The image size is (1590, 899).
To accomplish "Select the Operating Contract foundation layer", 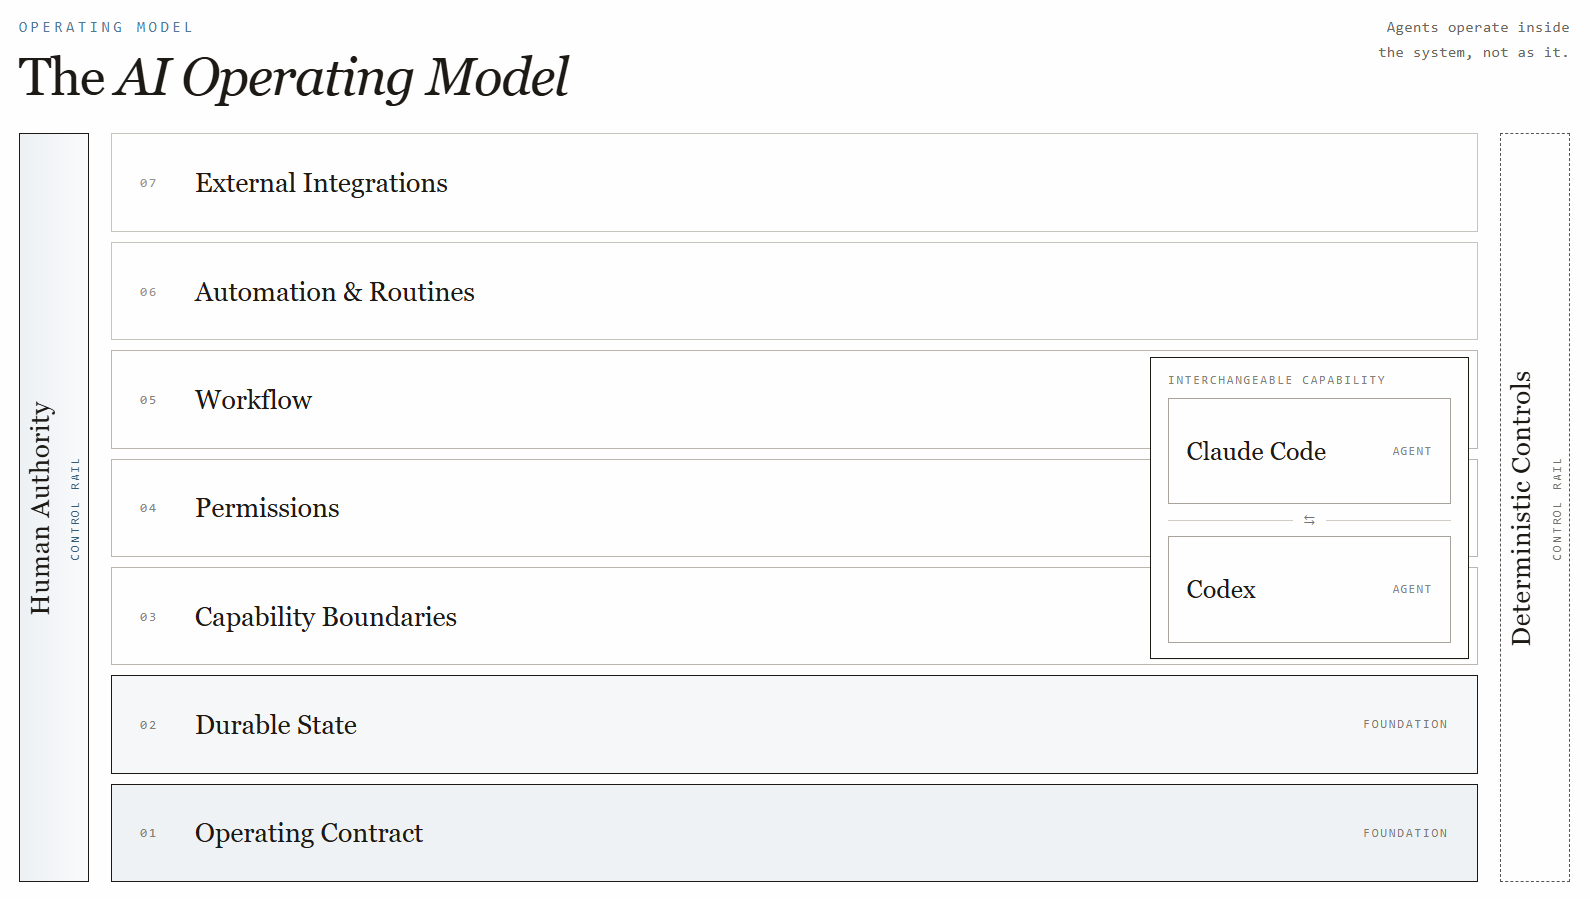I will click(x=794, y=833).
